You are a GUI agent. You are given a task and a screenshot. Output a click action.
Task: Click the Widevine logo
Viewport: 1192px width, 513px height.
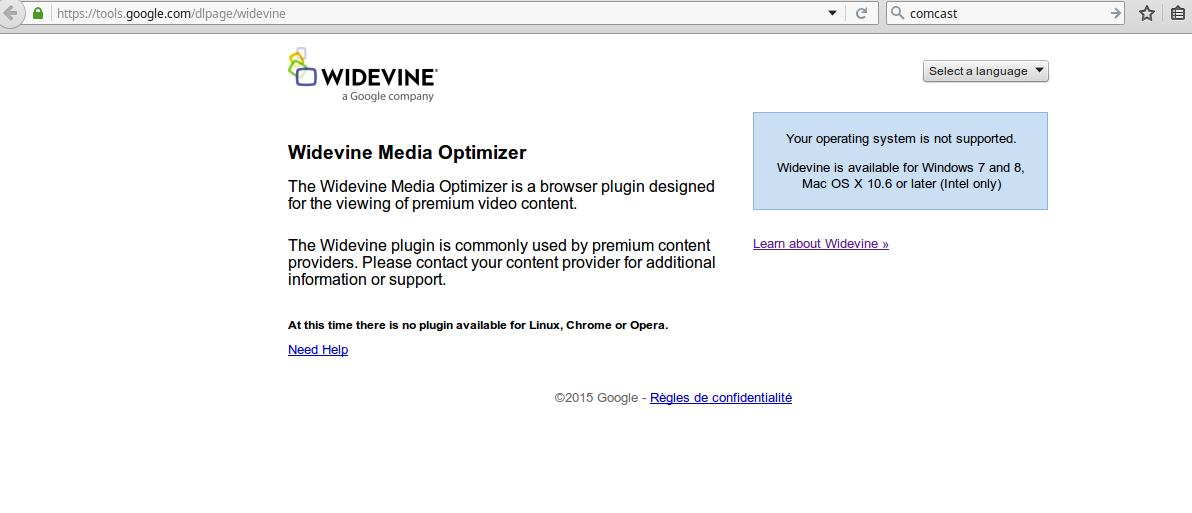(x=362, y=74)
